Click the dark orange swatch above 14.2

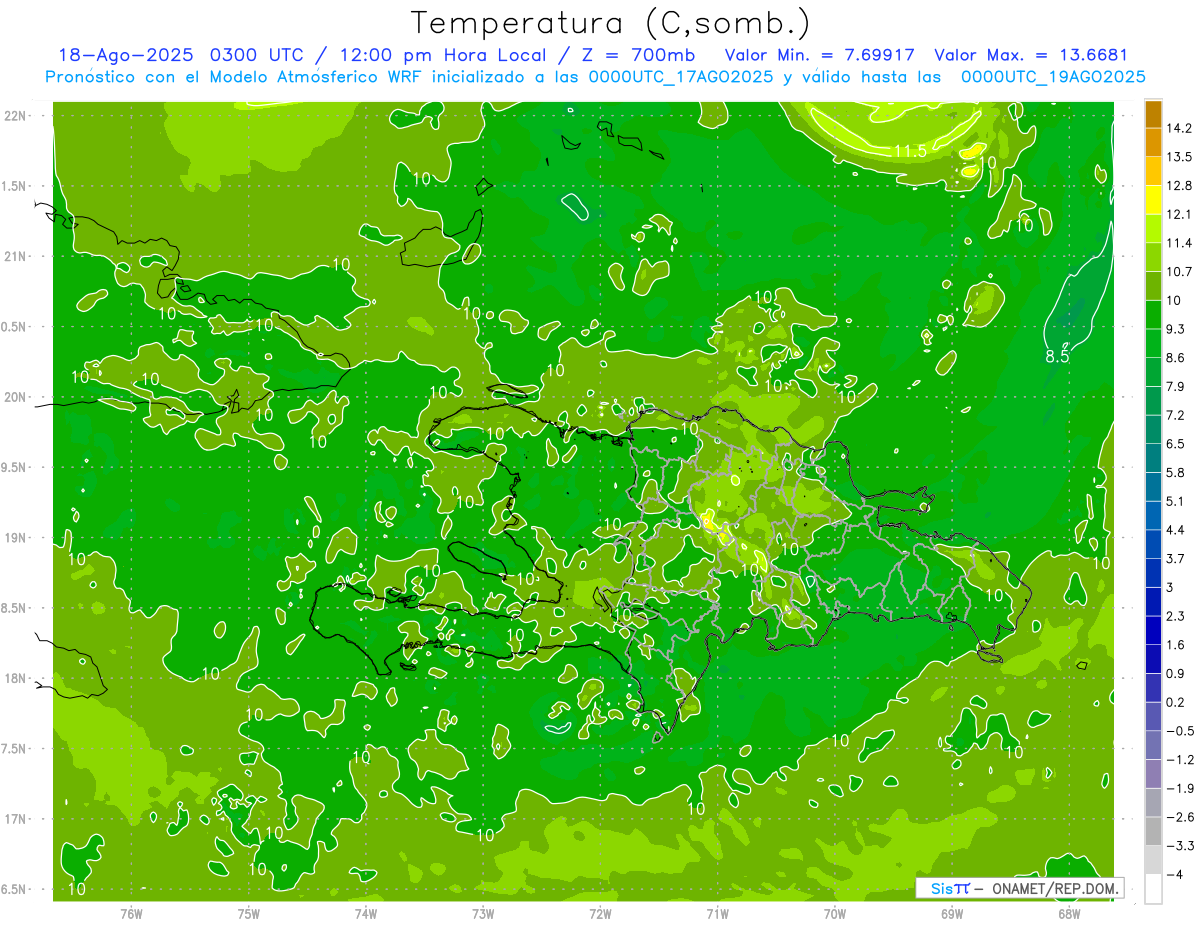click(x=1153, y=114)
